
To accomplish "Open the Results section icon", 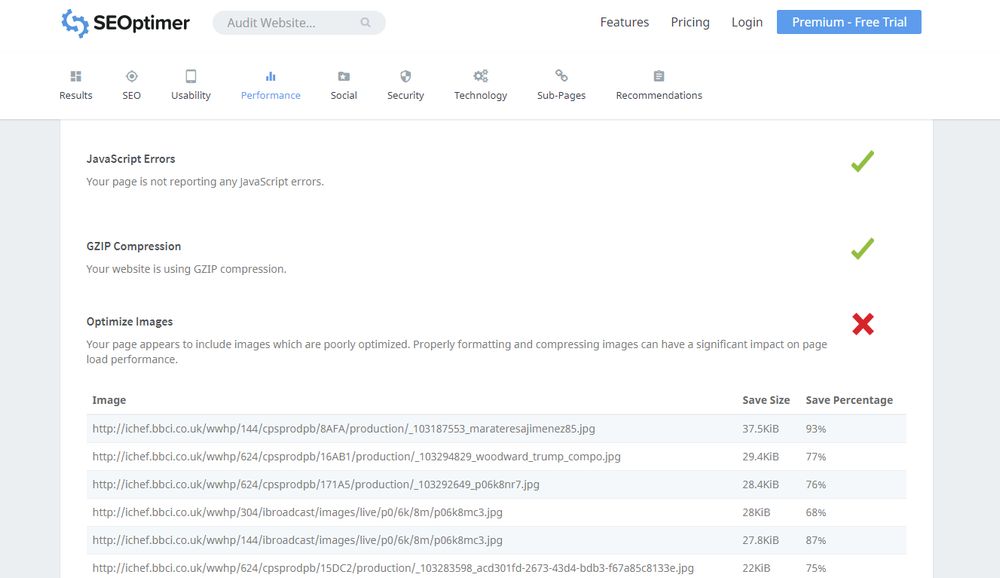I will tap(76, 76).
